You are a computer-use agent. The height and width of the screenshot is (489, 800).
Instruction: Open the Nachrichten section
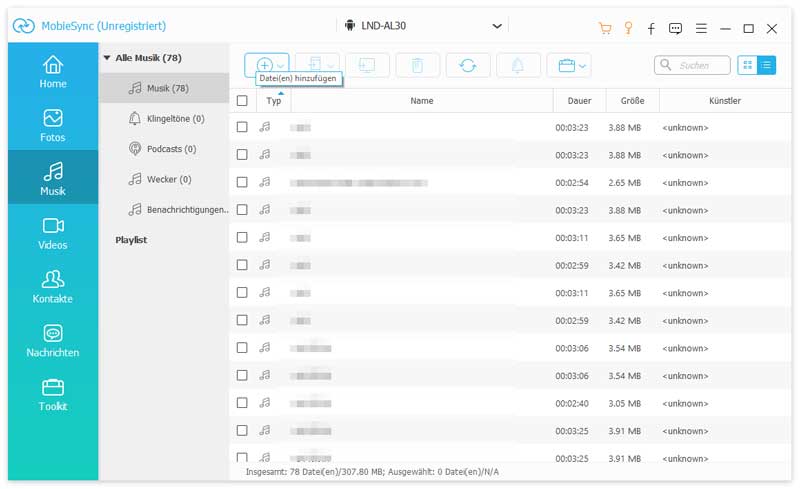[x=53, y=341]
